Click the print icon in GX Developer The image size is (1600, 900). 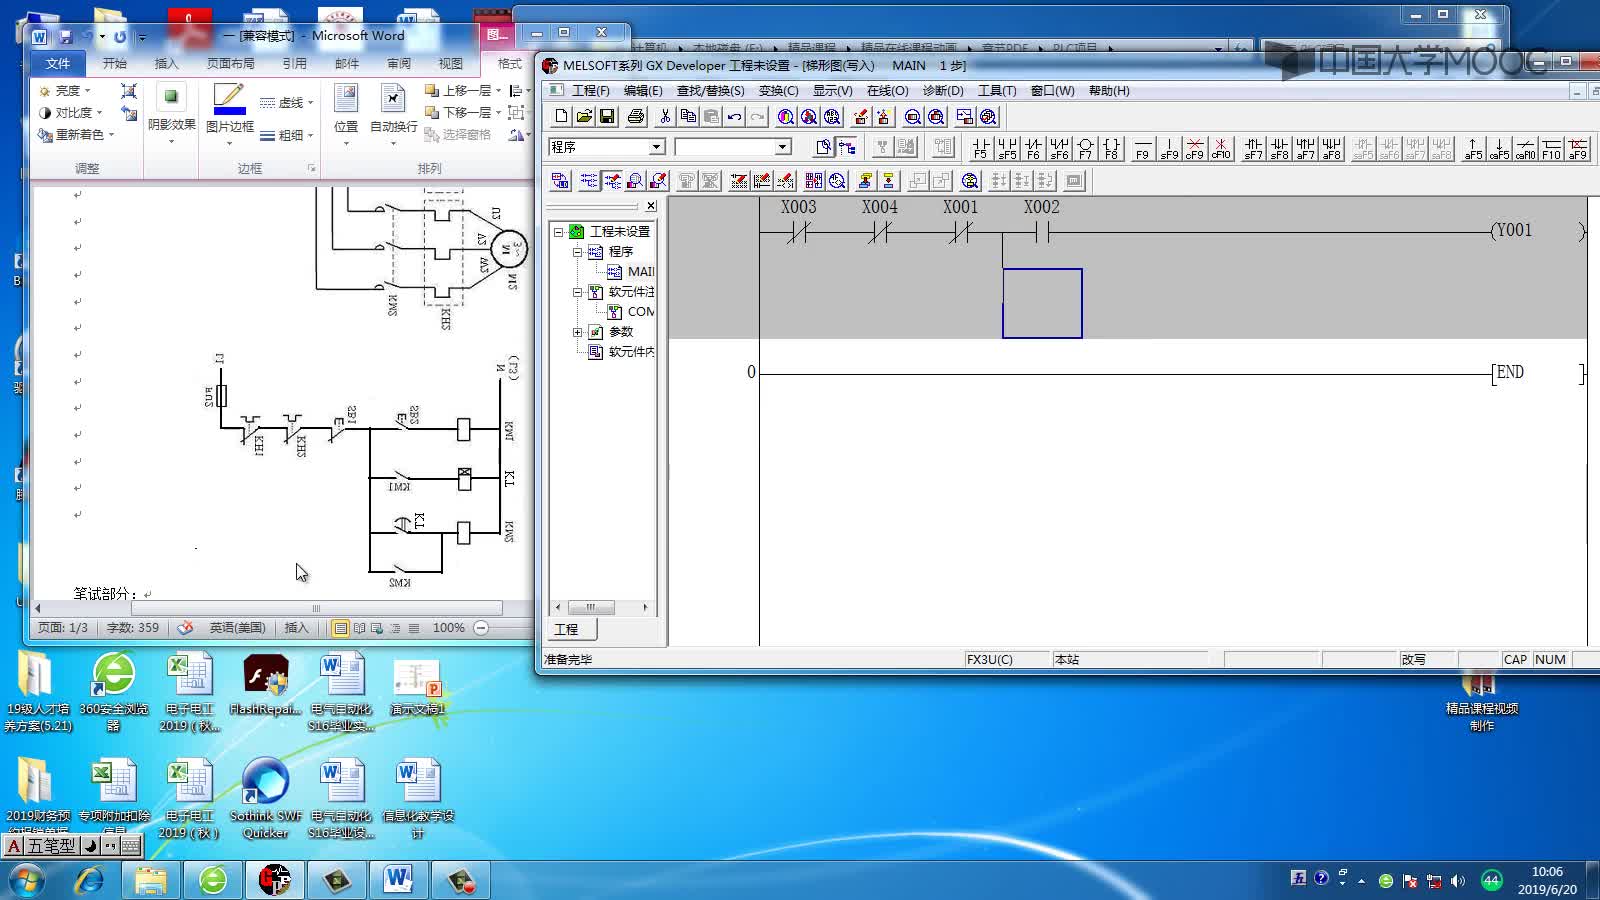tap(636, 116)
